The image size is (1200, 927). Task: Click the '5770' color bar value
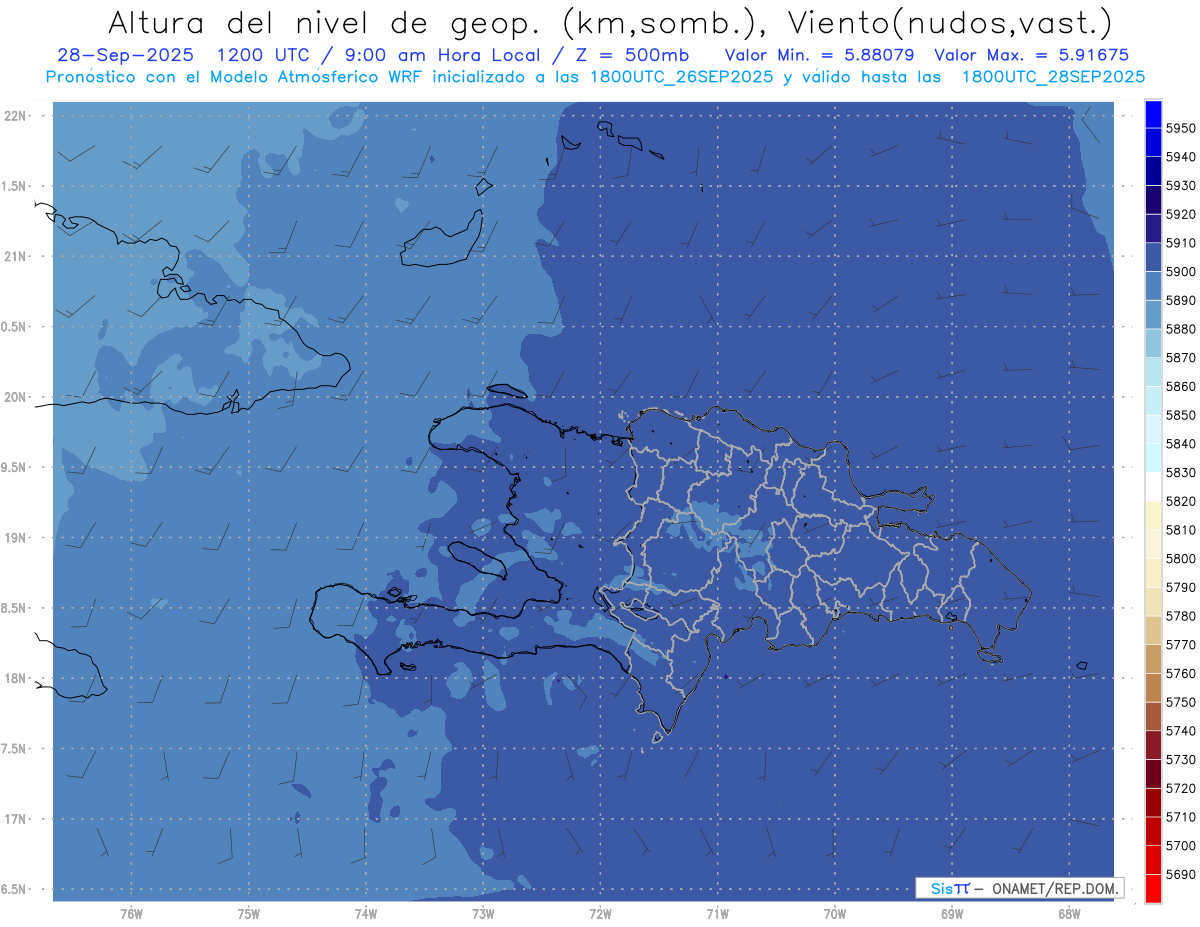(1181, 645)
